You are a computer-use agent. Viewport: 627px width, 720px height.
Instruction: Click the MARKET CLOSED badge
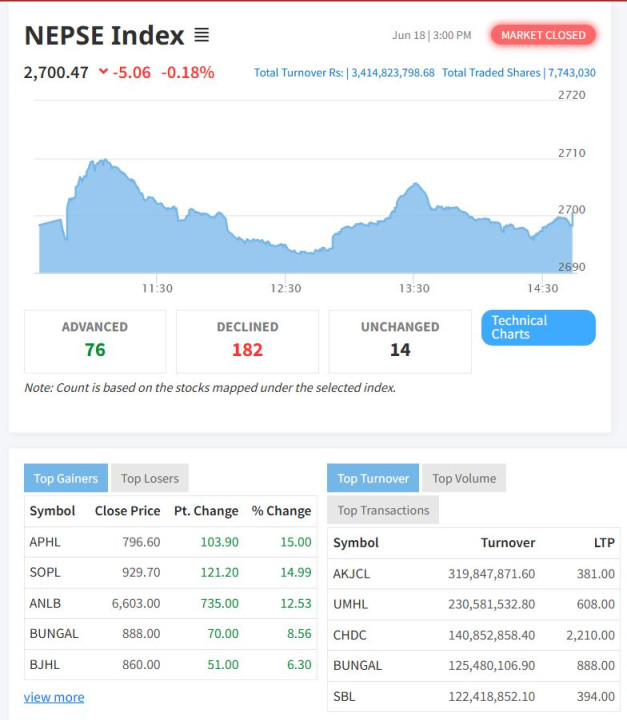(x=543, y=35)
